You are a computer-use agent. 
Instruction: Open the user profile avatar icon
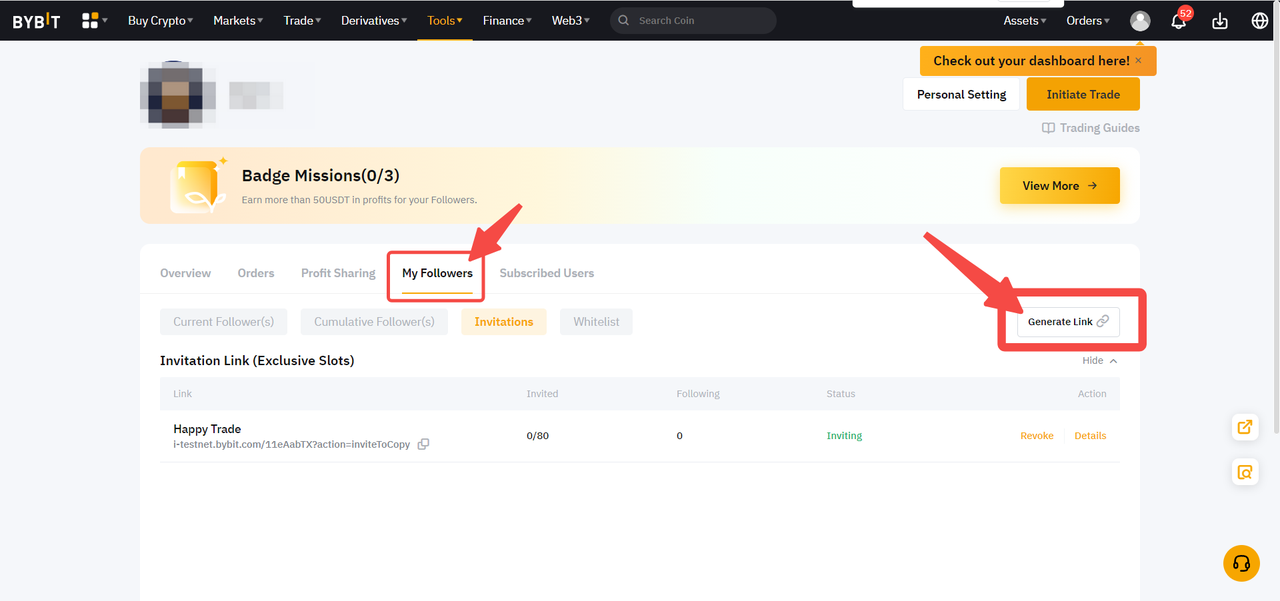pyautogui.click(x=1140, y=21)
